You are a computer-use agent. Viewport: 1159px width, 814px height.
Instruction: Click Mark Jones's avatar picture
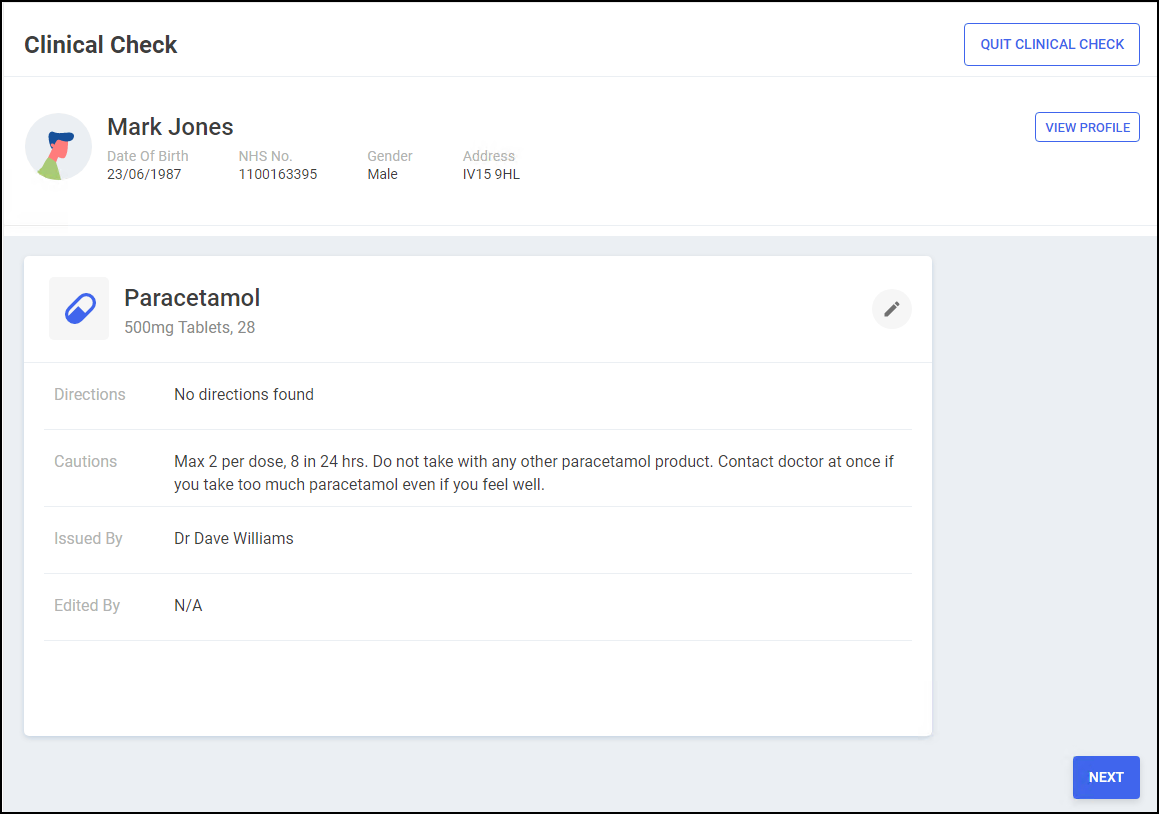(58, 147)
